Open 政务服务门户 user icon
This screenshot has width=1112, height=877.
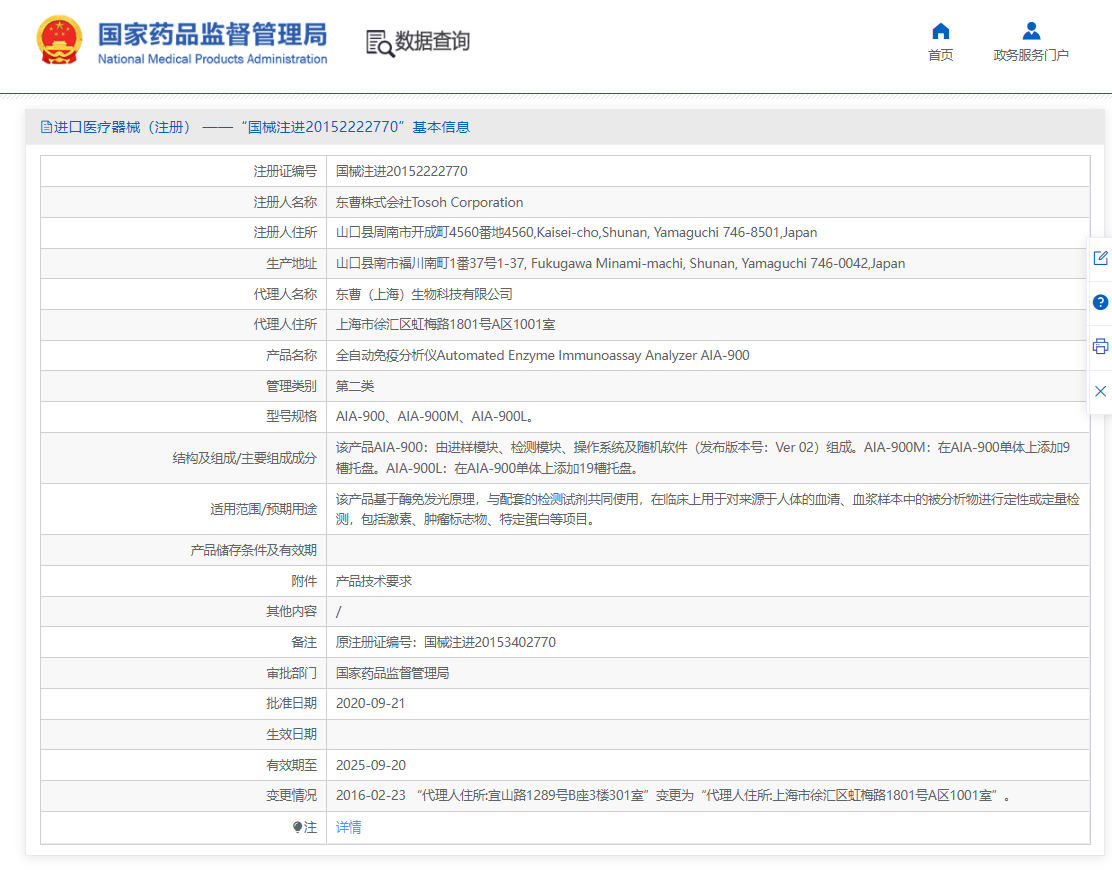tap(1031, 31)
